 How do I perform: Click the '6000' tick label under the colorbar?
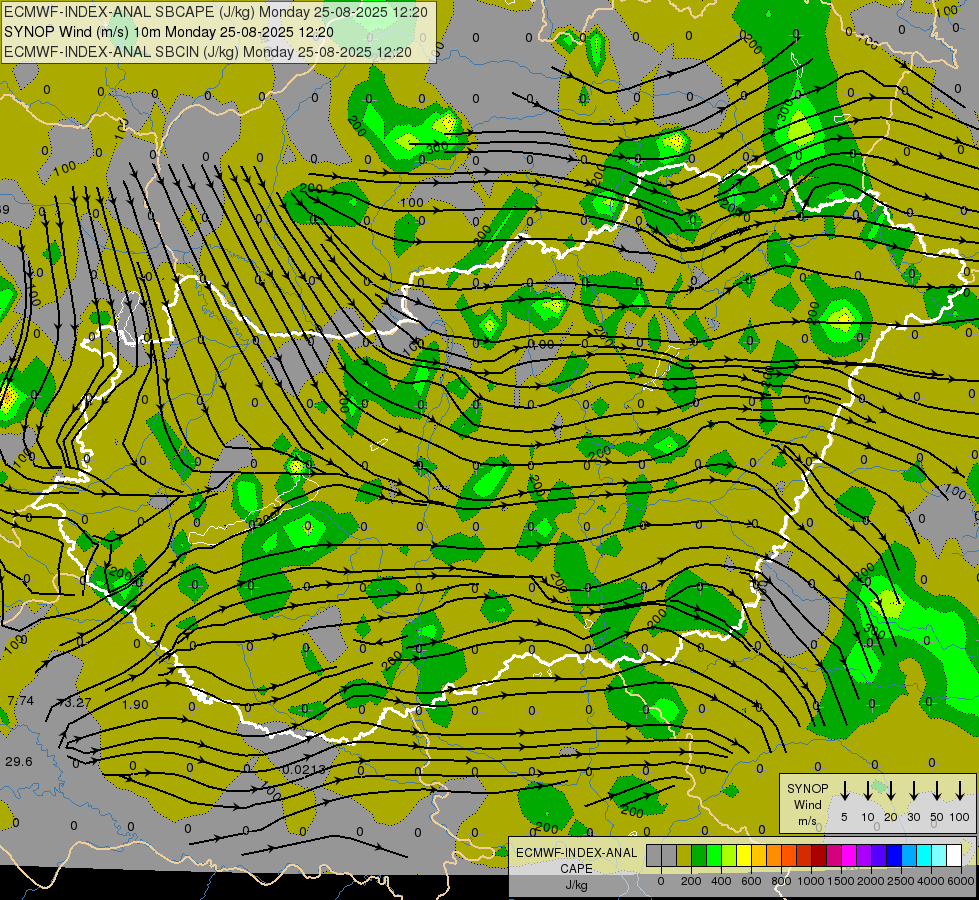pos(961,881)
